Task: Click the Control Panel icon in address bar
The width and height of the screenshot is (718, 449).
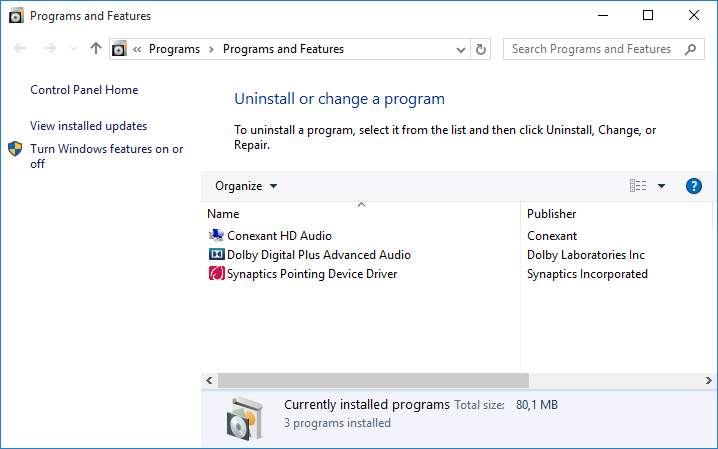Action: pos(119,49)
